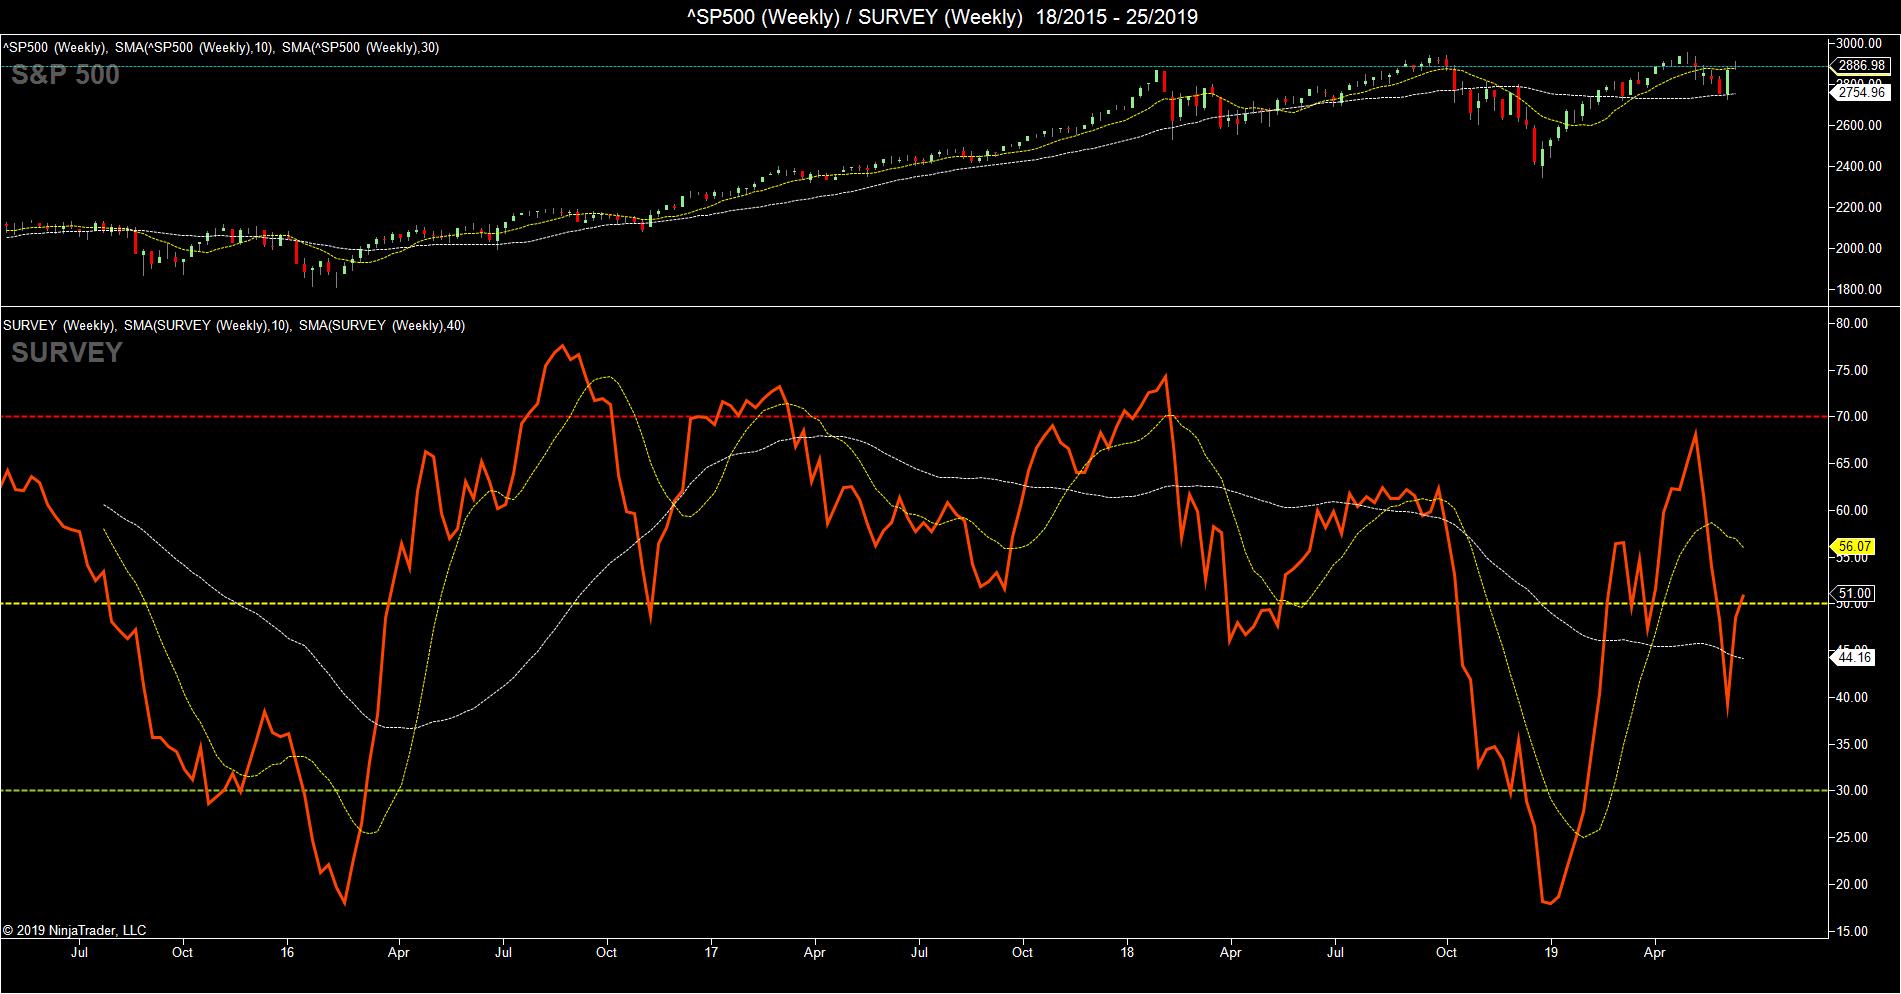Click the 2600.00 price axis label
1901x994 pixels.
tap(1861, 126)
